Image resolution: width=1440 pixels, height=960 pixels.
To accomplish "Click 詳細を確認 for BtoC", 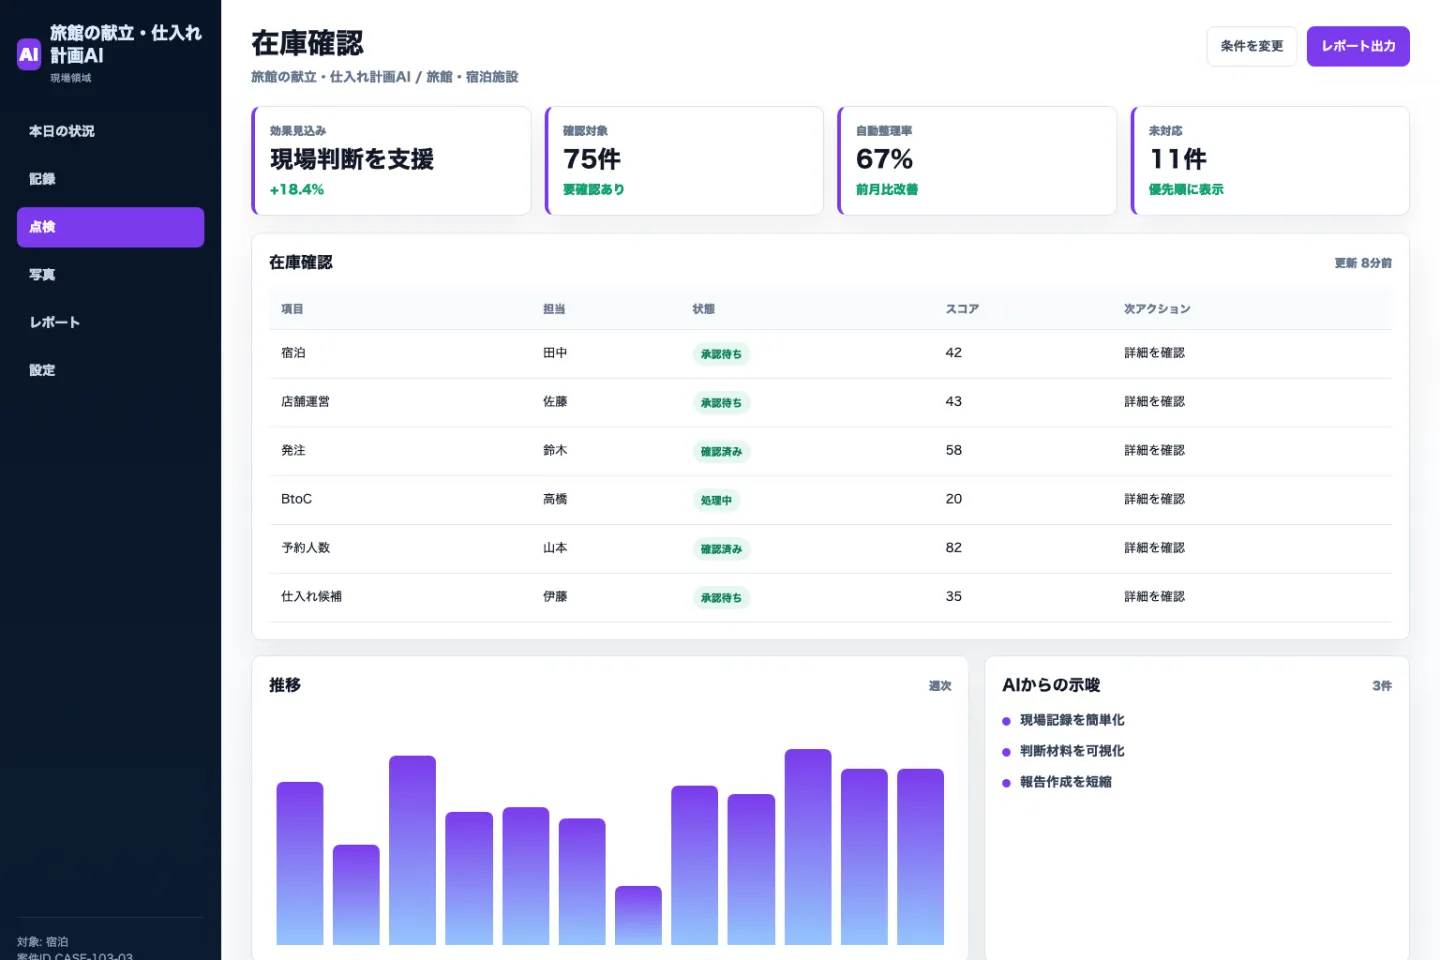I will pyautogui.click(x=1154, y=499).
